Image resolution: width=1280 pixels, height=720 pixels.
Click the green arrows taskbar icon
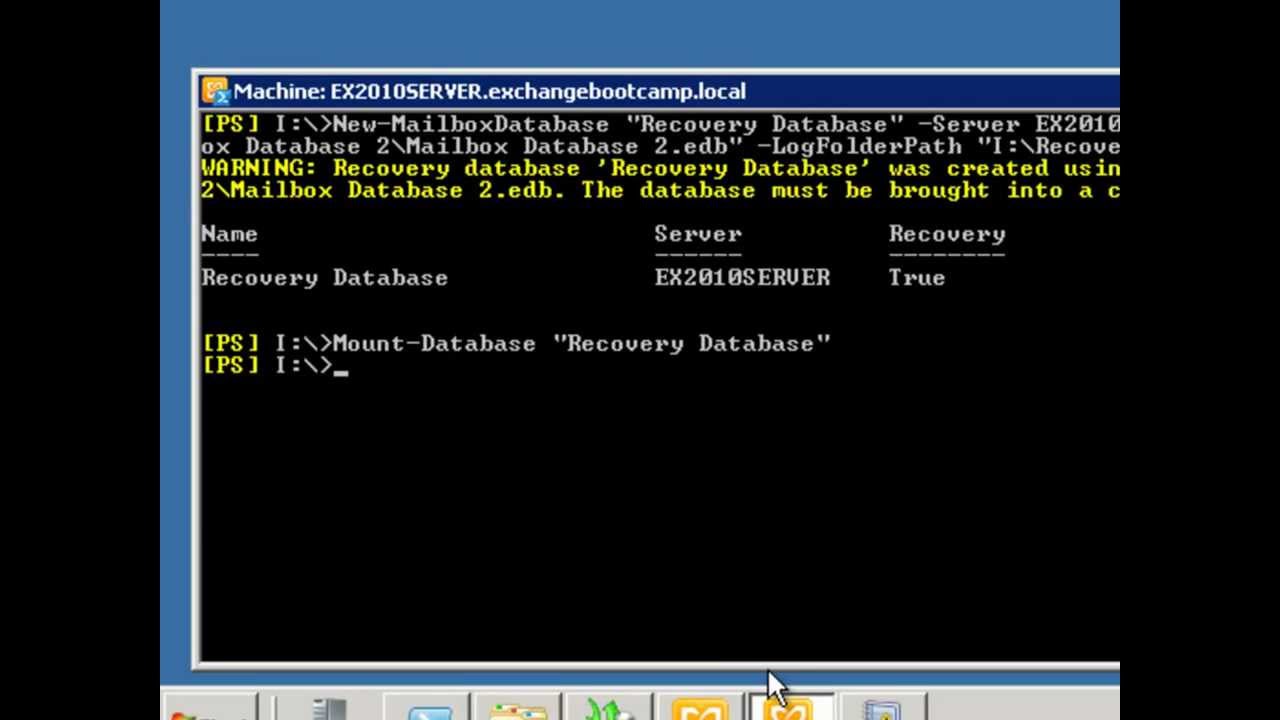(x=608, y=708)
